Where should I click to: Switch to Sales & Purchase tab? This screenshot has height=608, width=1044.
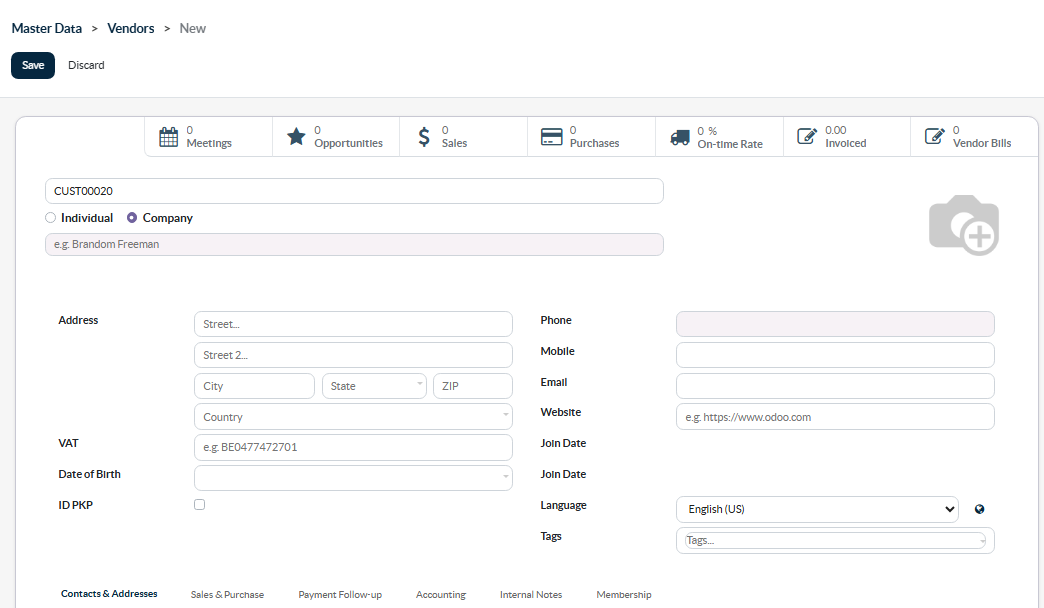[x=227, y=595]
